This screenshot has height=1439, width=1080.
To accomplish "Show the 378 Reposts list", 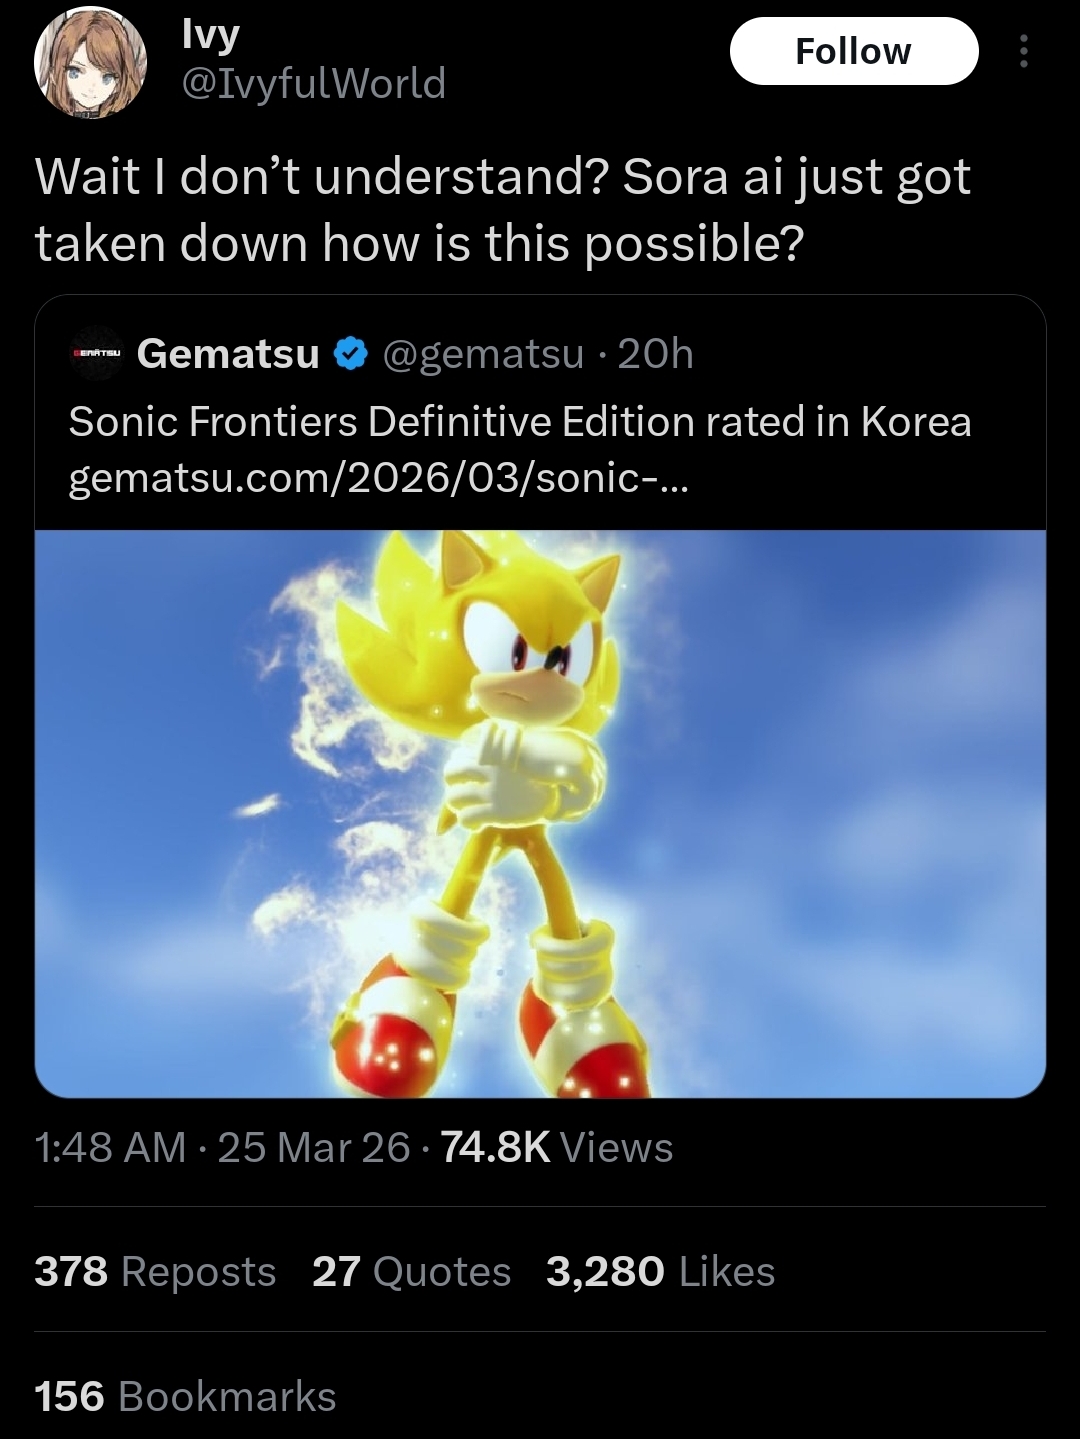I will [155, 1271].
